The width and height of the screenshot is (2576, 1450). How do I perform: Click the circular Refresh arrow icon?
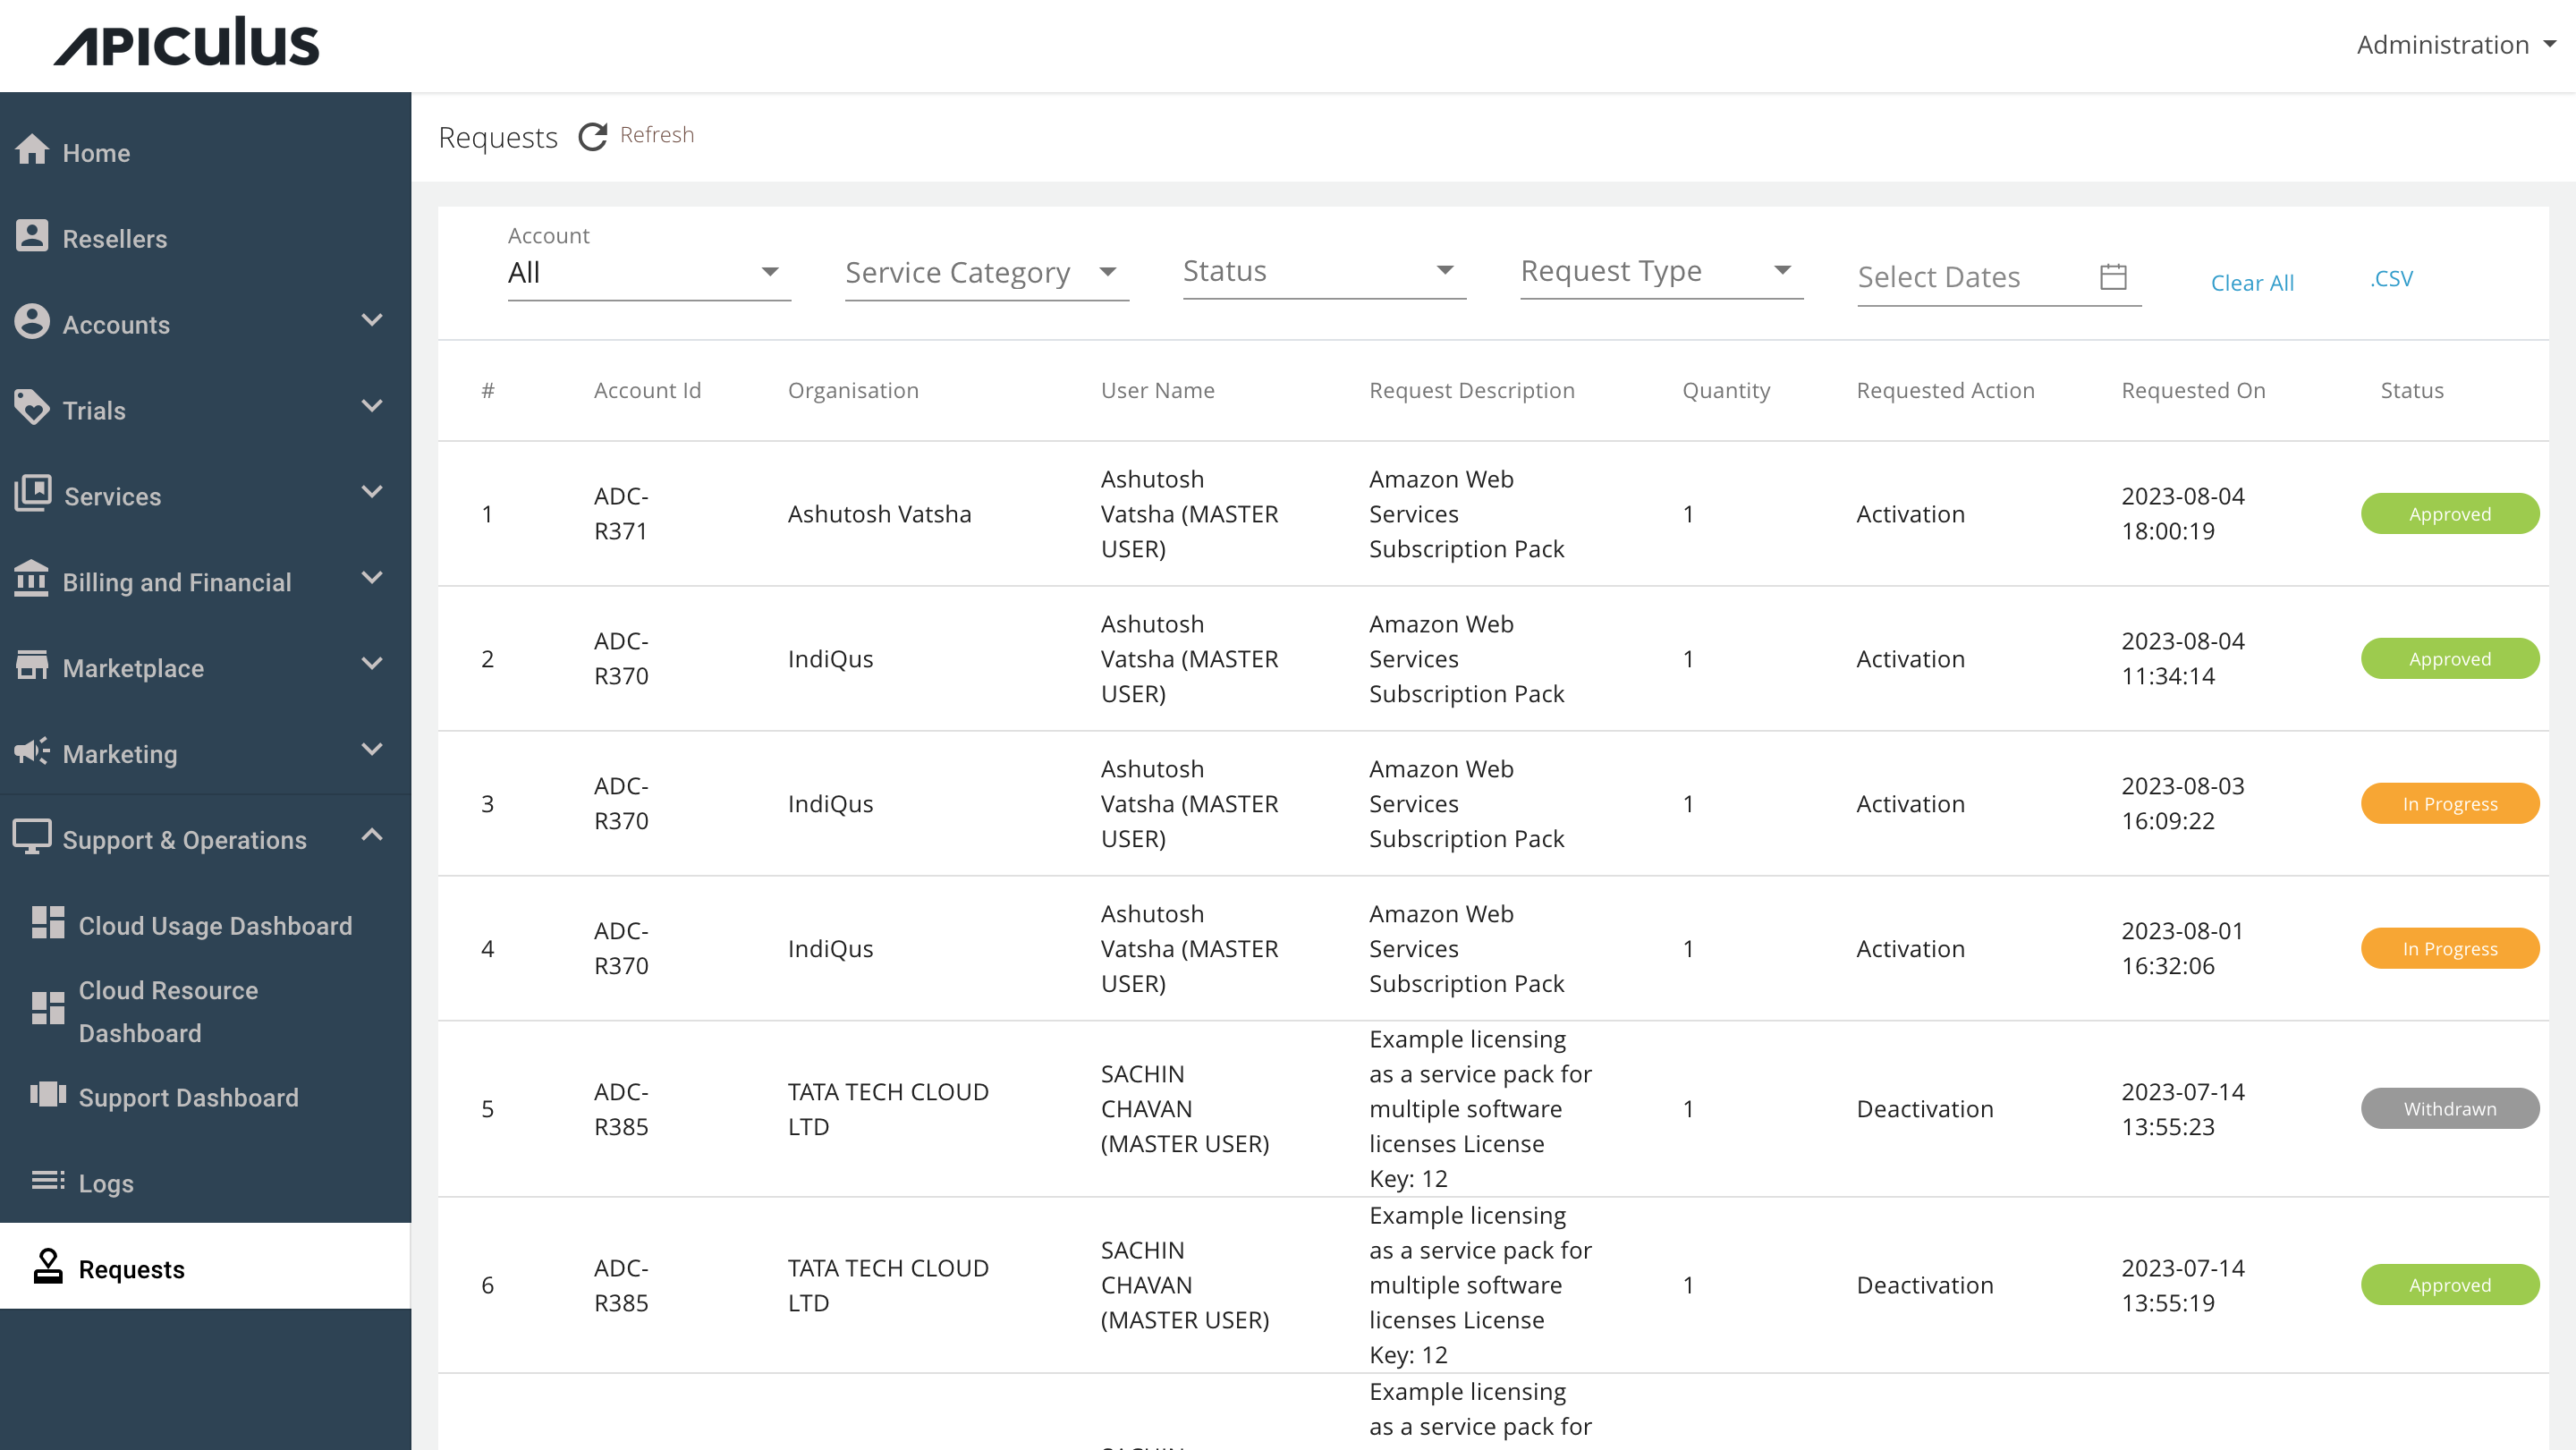click(593, 137)
